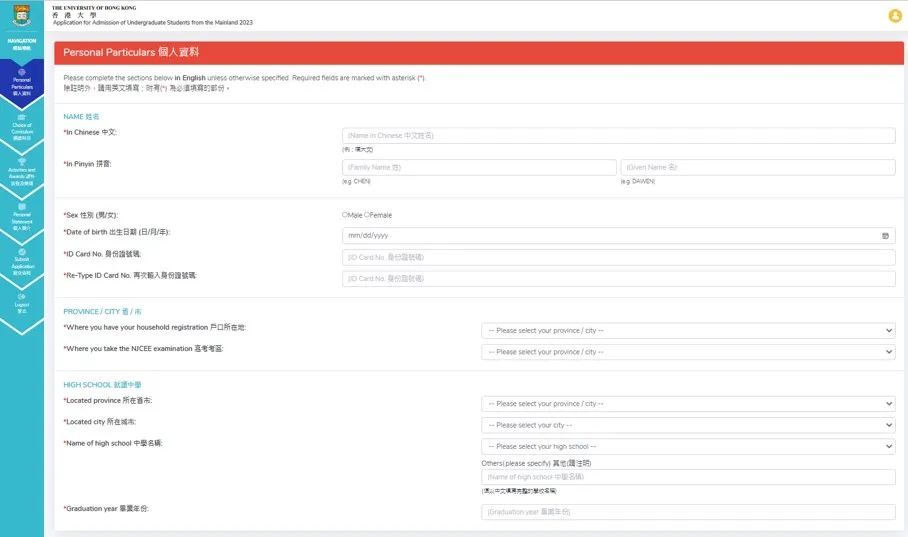Viewport: 908px width, 537px height.
Task: Click the Choice of Curriculum sidebar icon
Action: pos(21,117)
